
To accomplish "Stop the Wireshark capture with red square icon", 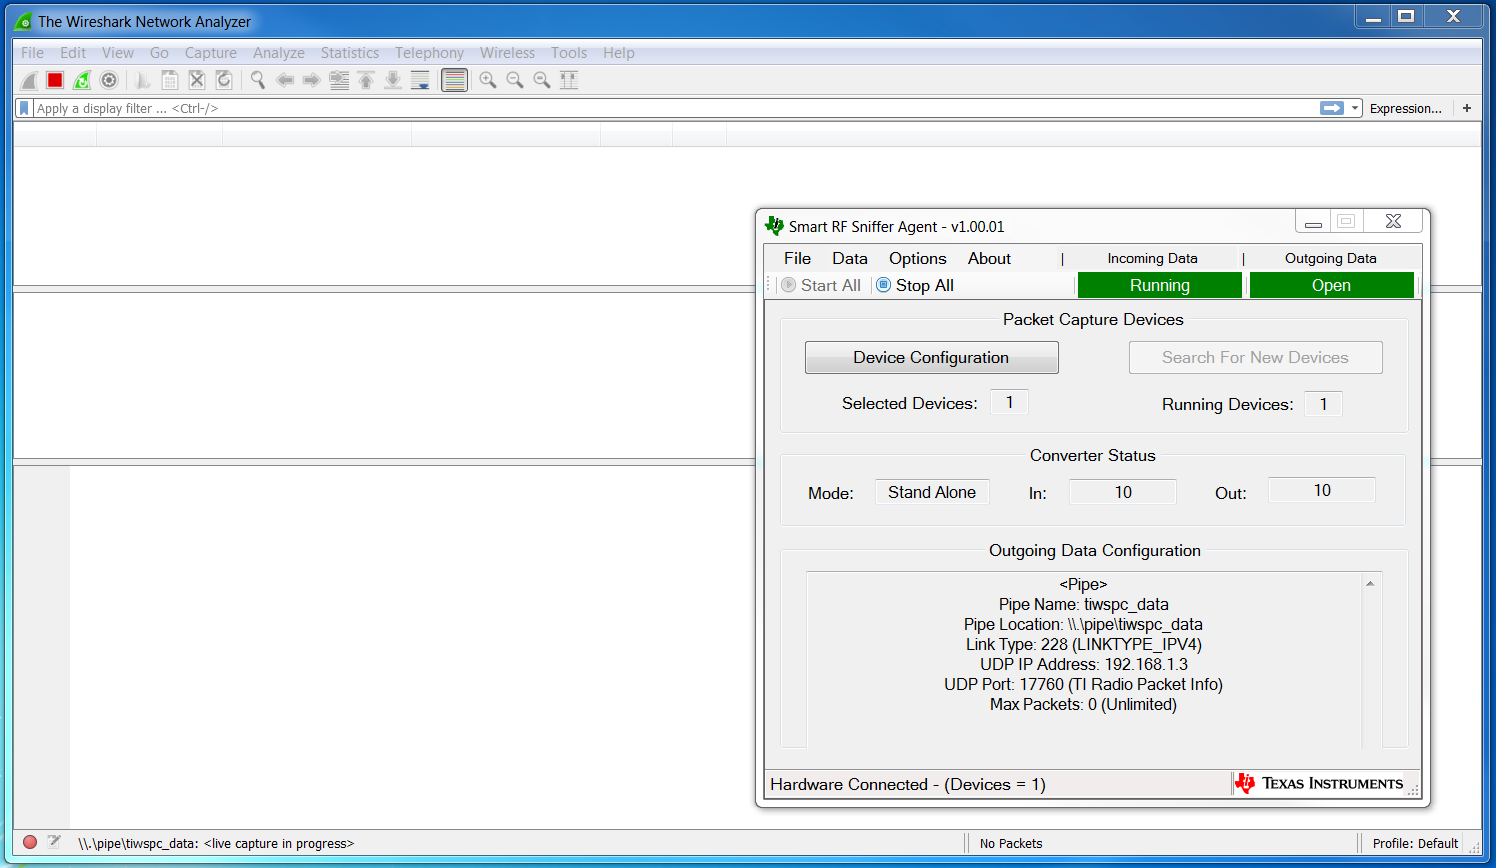I will coord(54,80).
